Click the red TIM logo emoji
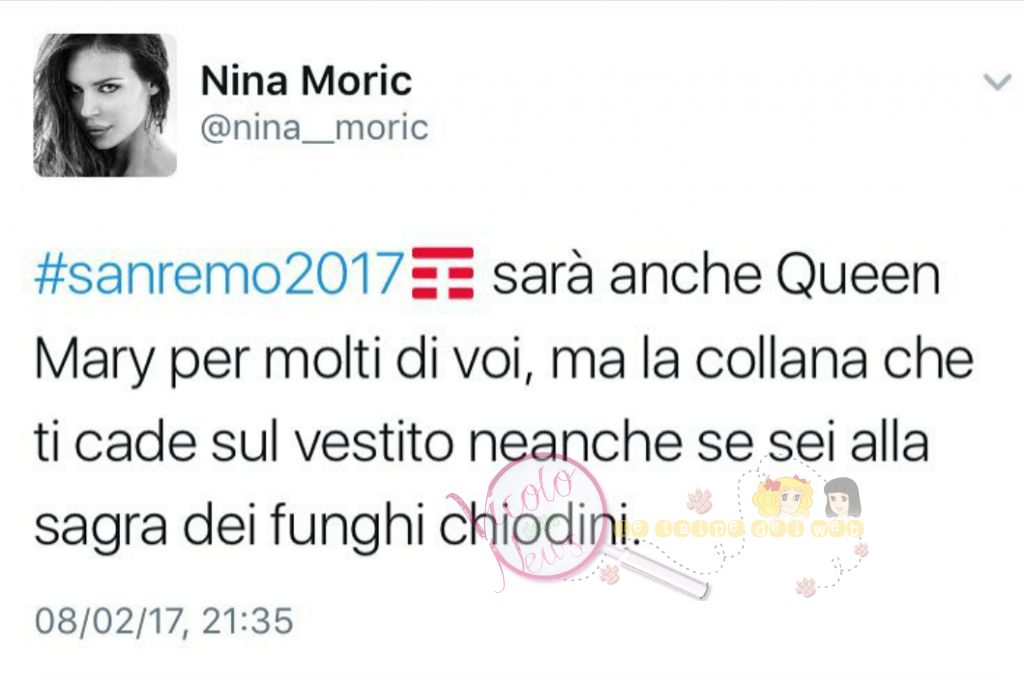Viewport: 1024px width, 680px height. (x=443, y=273)
